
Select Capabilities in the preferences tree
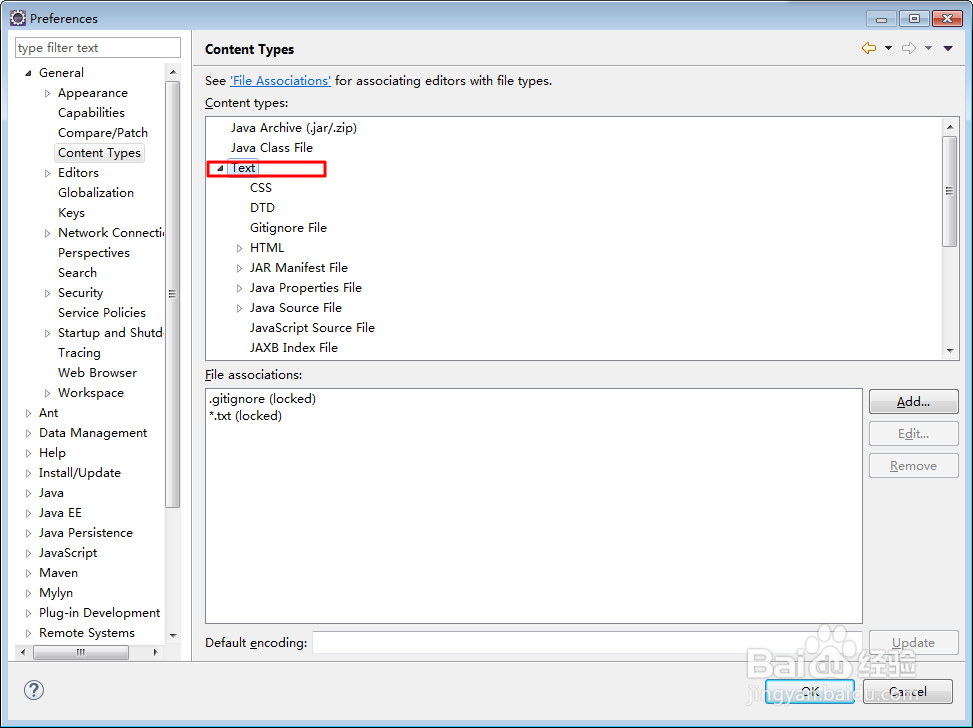91,112
